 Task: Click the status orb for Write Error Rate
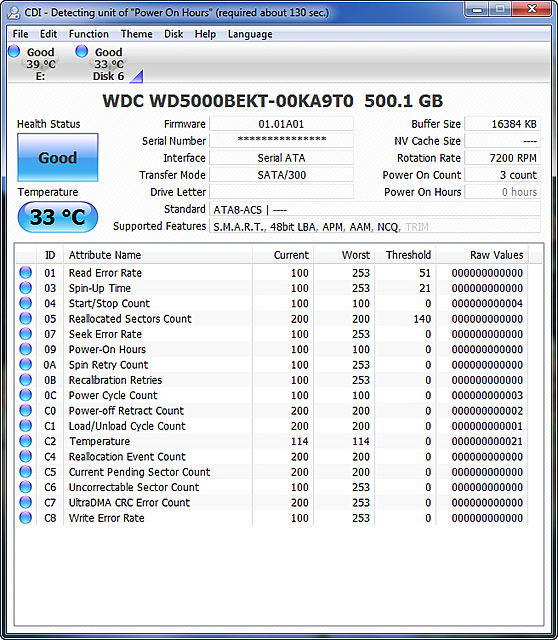point(25,518)
